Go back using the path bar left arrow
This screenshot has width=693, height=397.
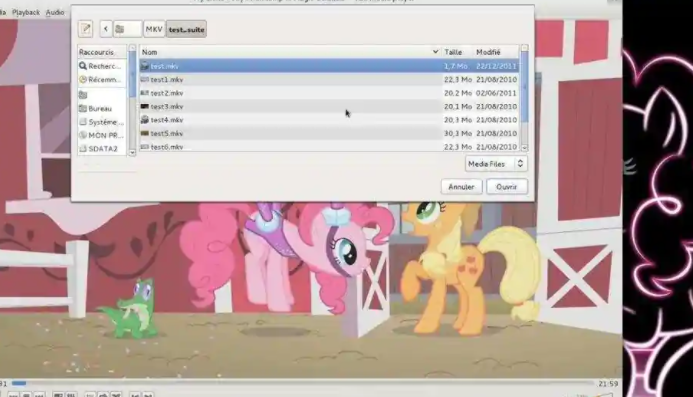[106, 29]
